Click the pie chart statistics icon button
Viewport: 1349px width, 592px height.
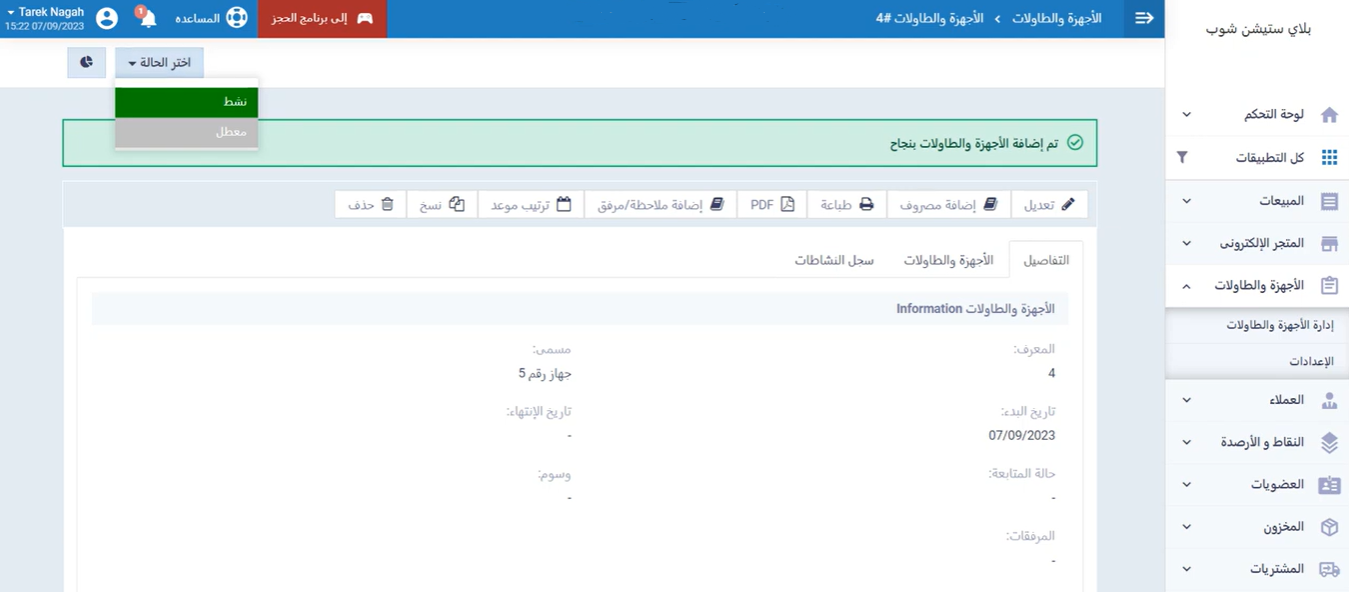click(86, 63)
